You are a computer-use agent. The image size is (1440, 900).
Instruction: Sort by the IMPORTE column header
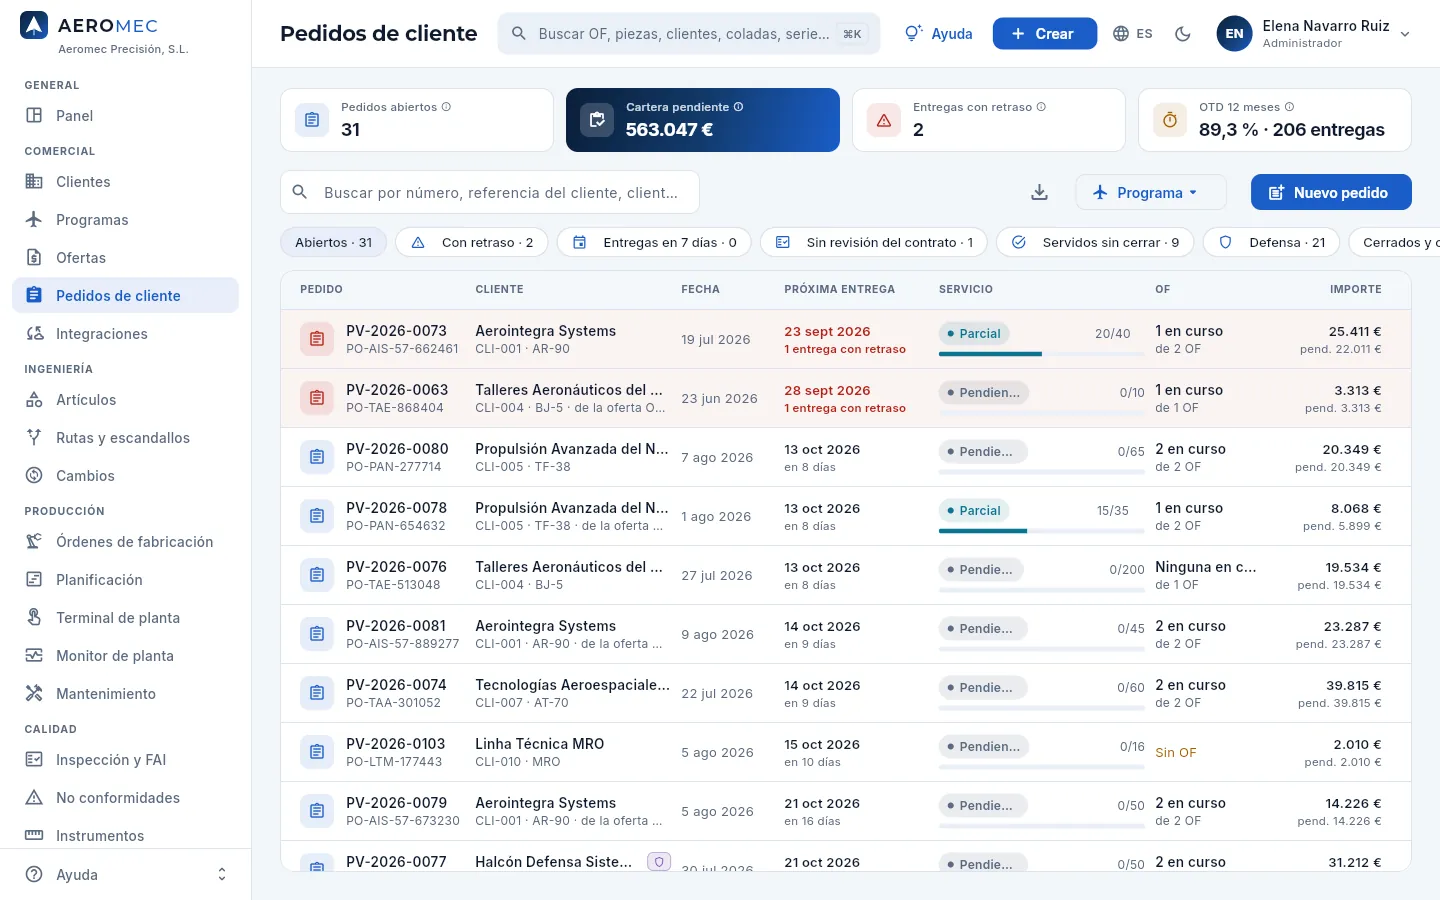pos(1355,289)
